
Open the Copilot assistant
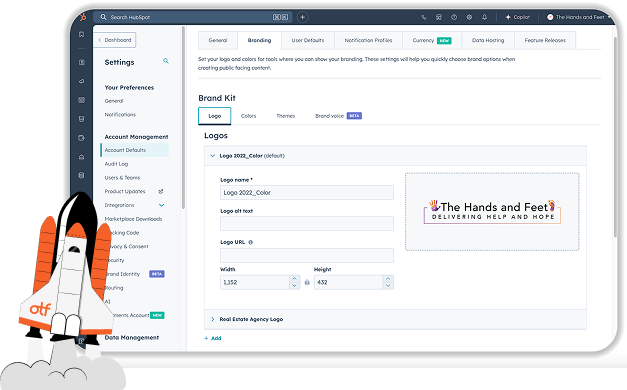(x=517, y=17)
